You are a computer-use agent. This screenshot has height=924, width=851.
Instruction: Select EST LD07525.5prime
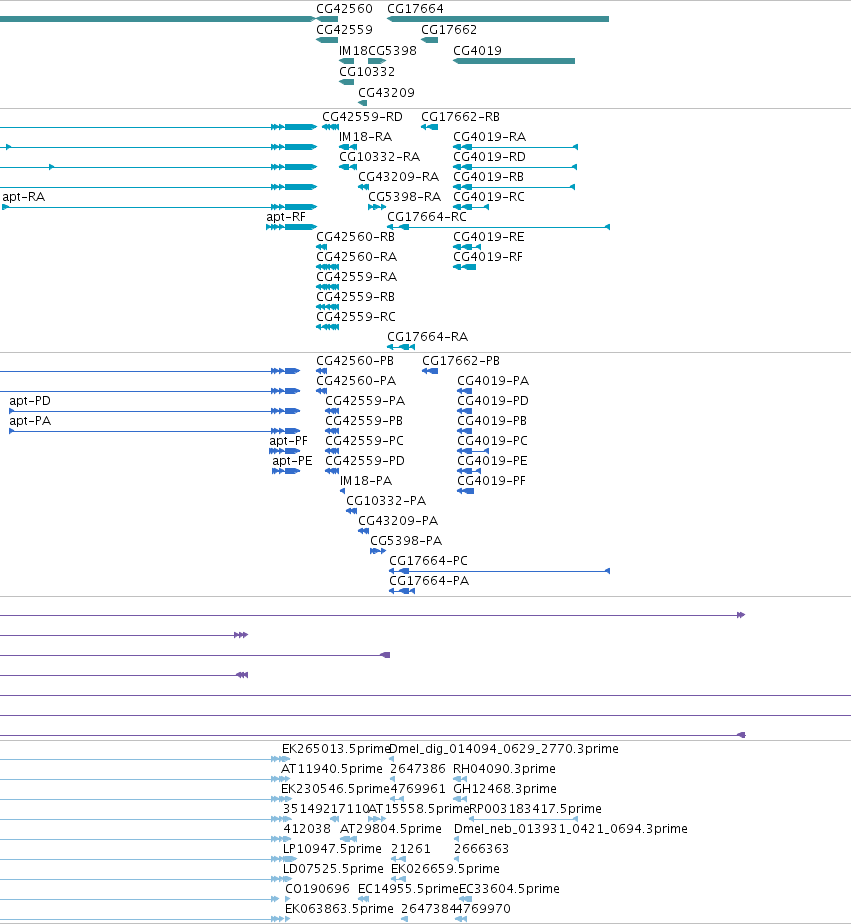click(333, 869)
